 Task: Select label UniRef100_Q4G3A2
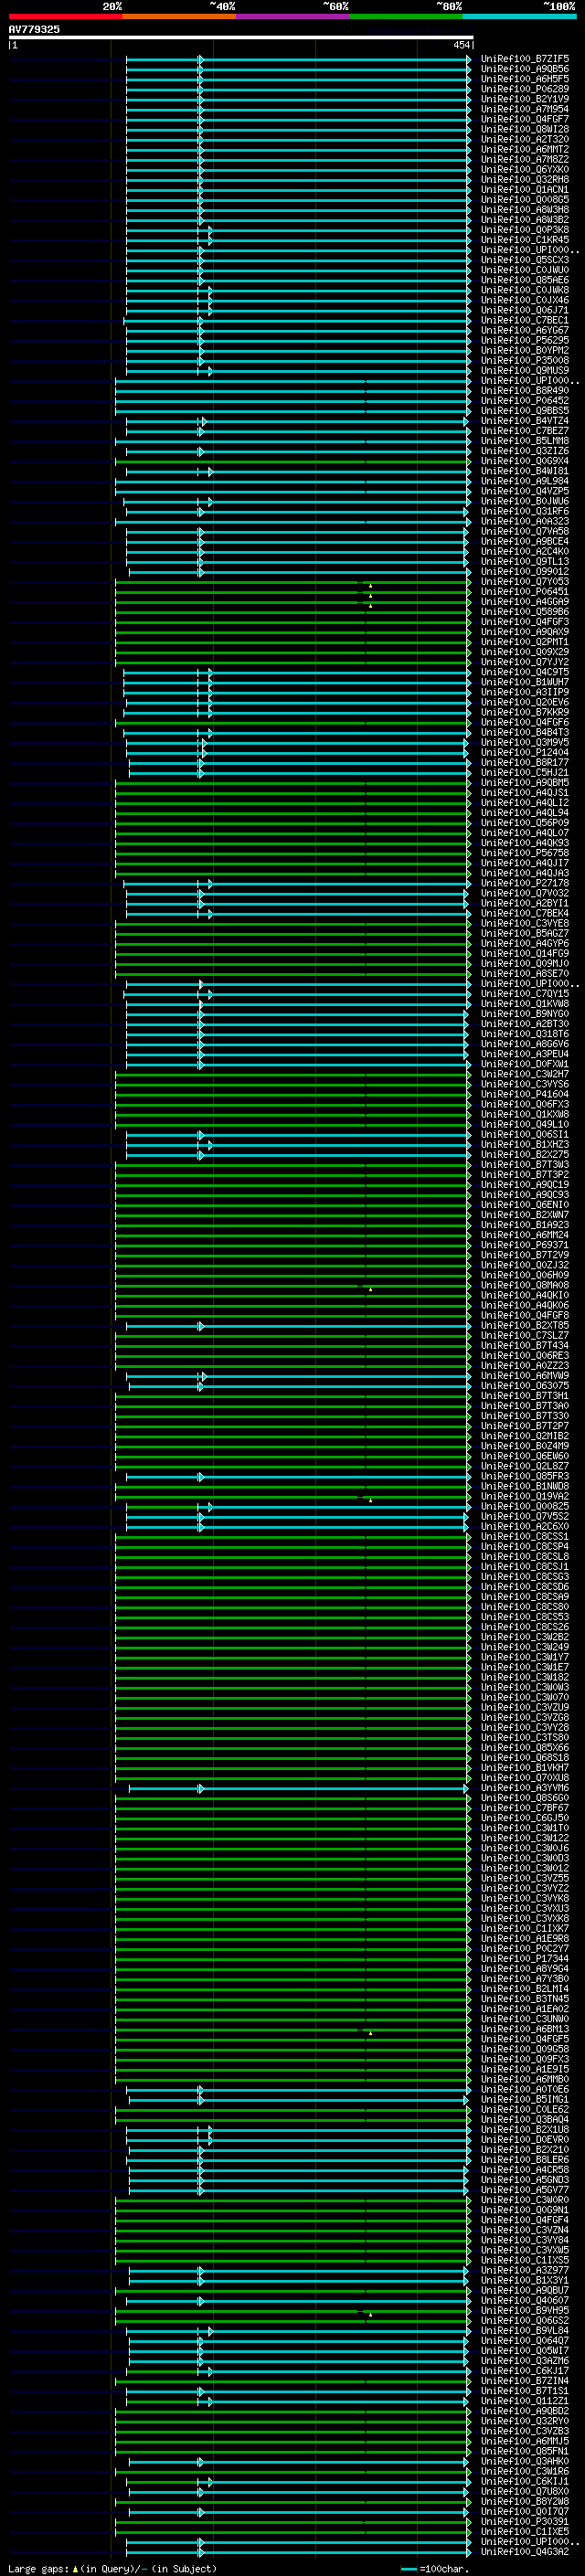coord(525,2551)
